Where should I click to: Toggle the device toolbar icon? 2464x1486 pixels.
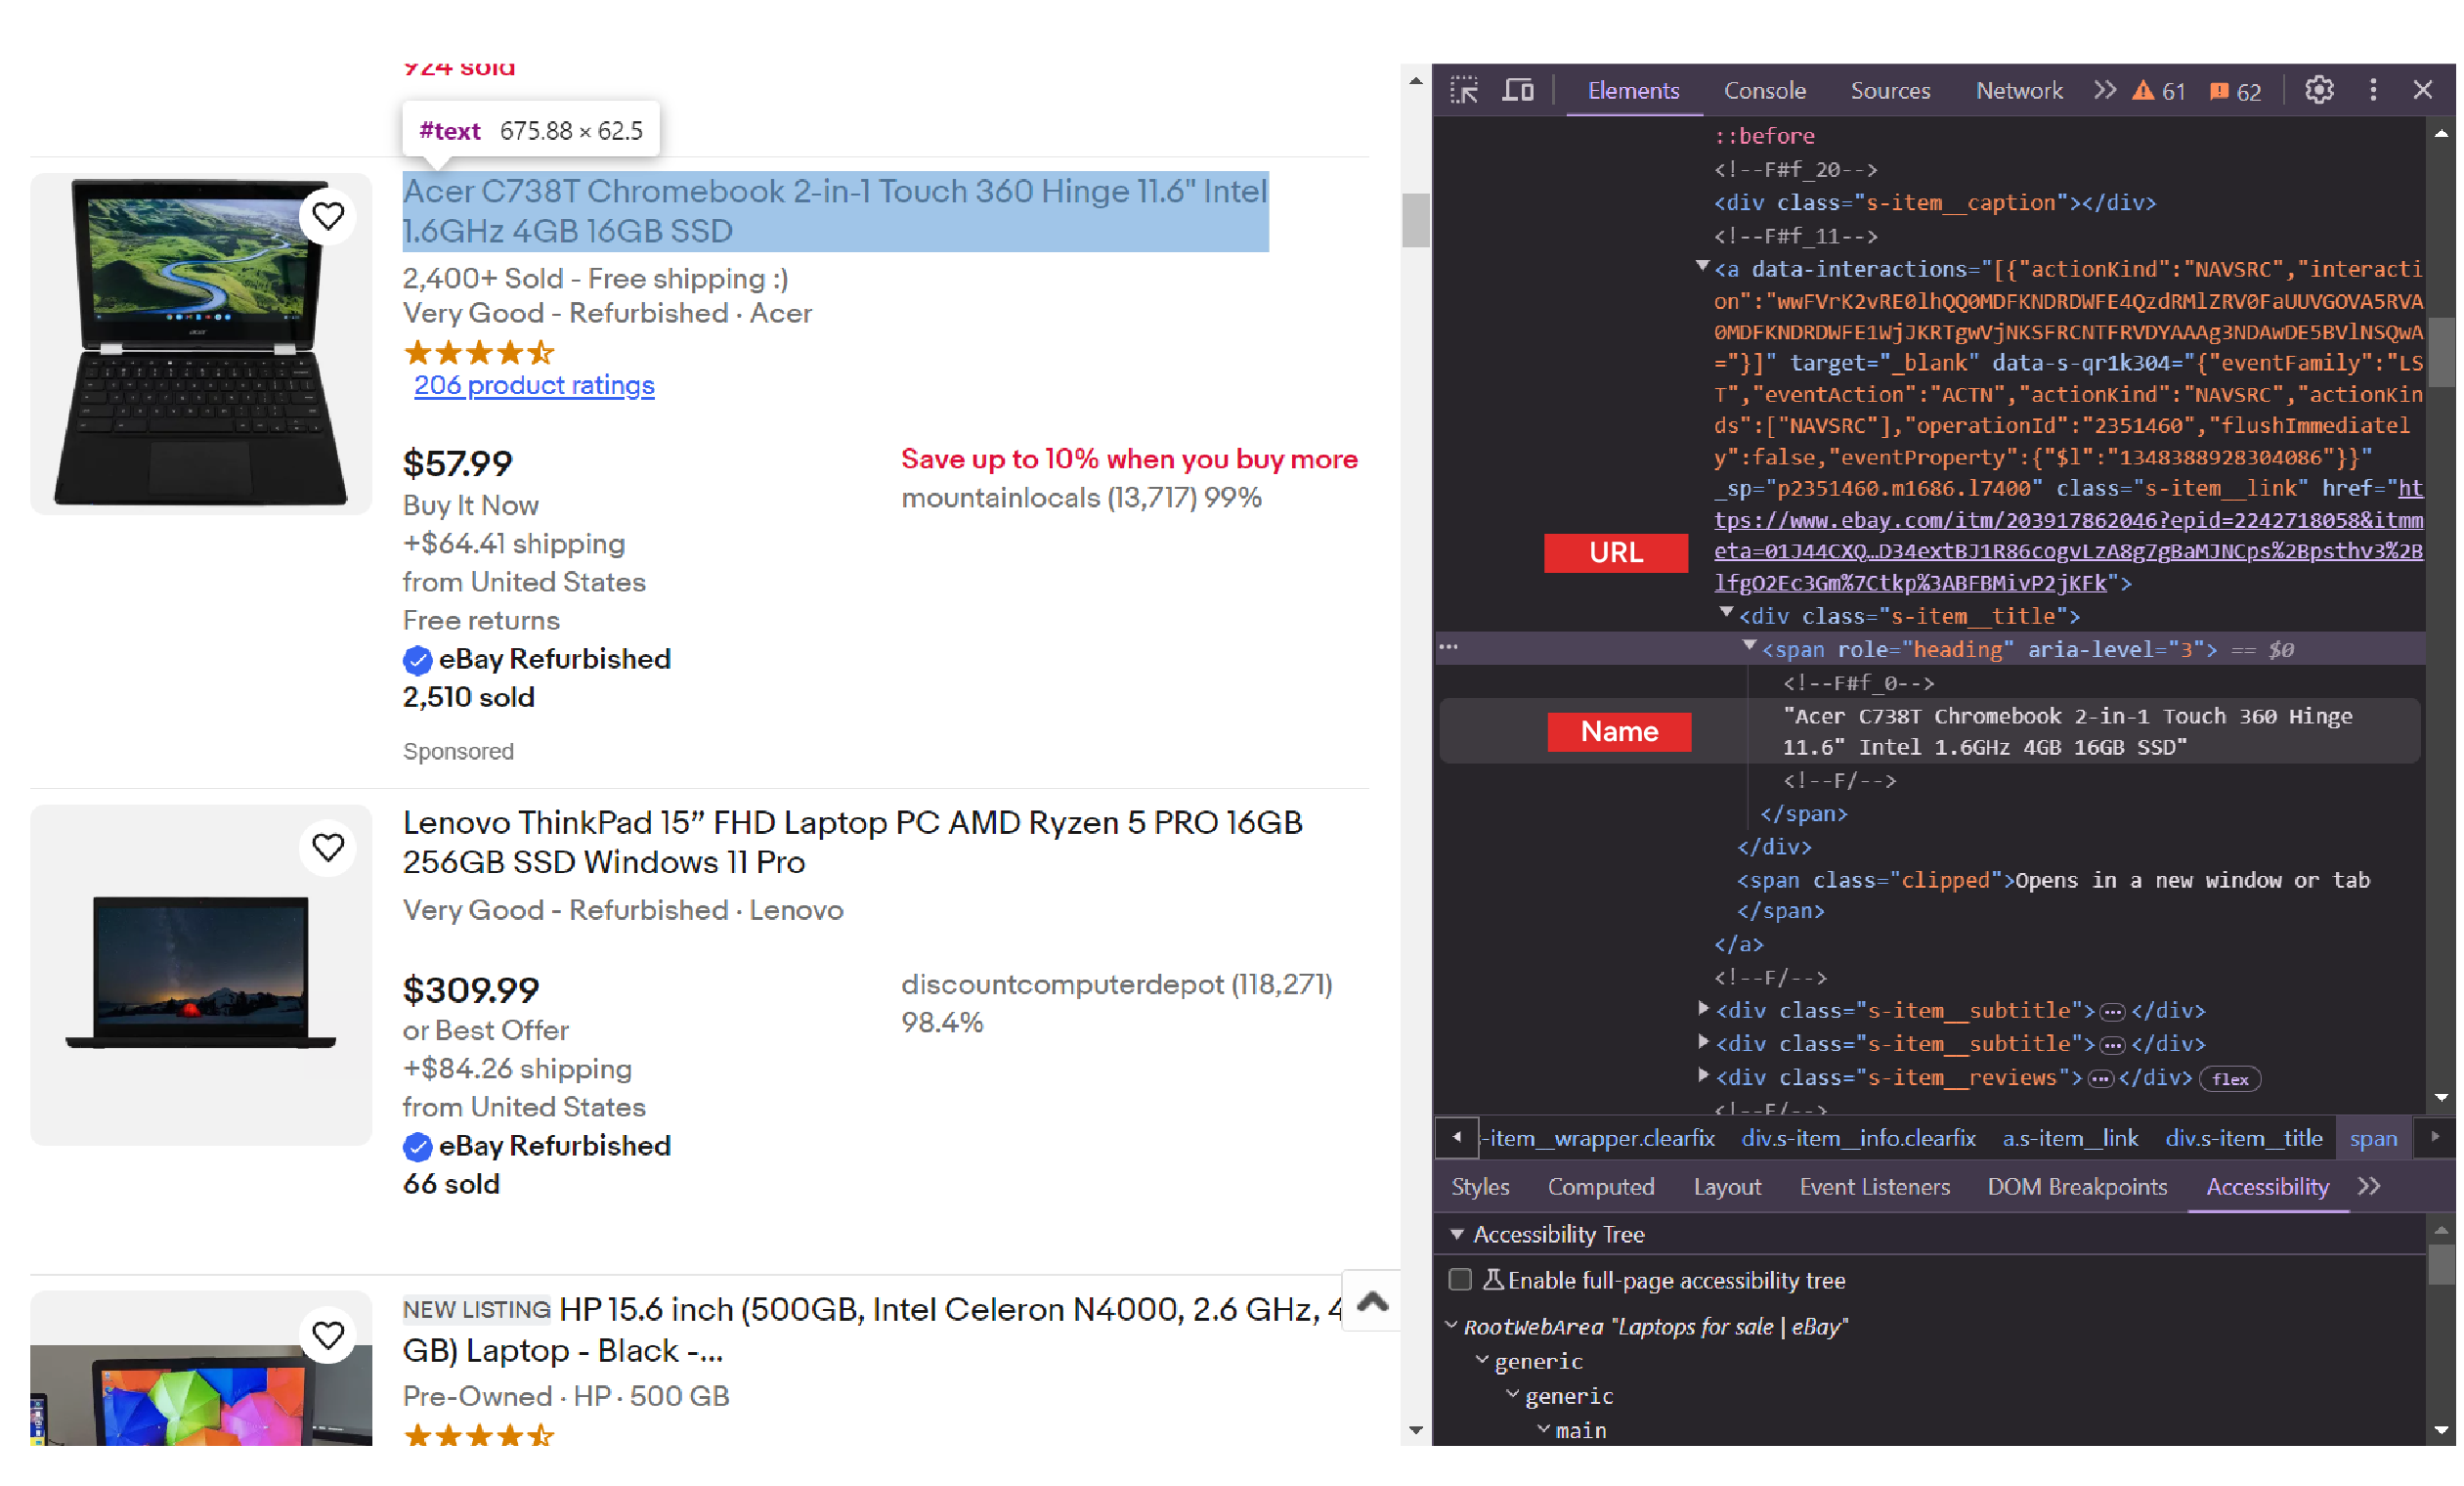(1518, 90)
